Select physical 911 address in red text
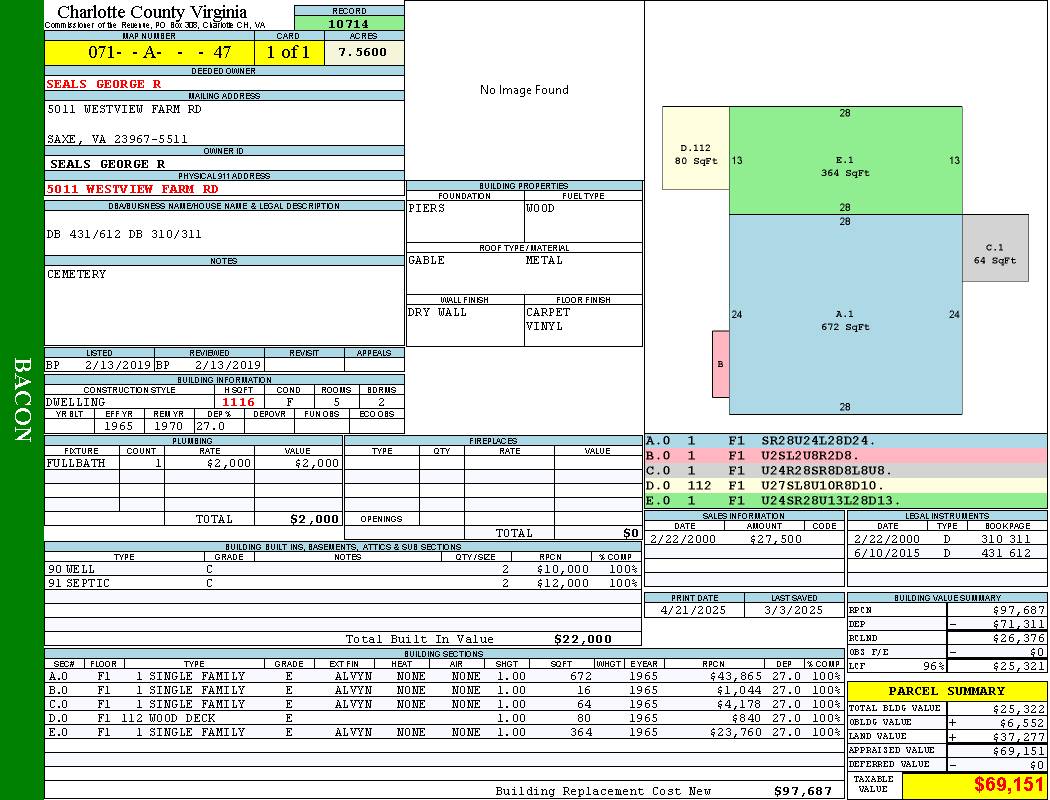The height and width of the screenshot is (800, 1050). (x=132, y=189)
